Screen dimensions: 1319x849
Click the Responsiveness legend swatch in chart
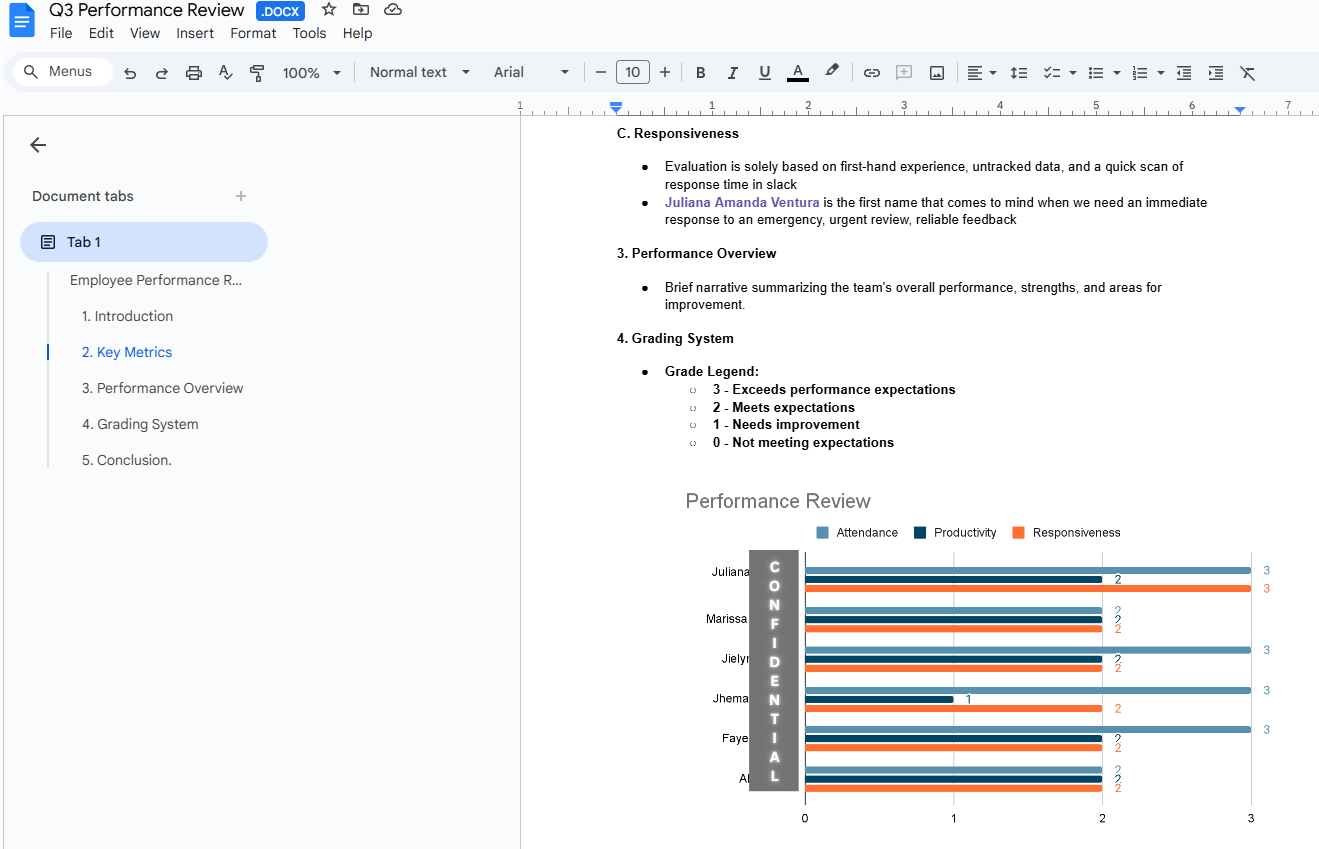(1019, 533)
